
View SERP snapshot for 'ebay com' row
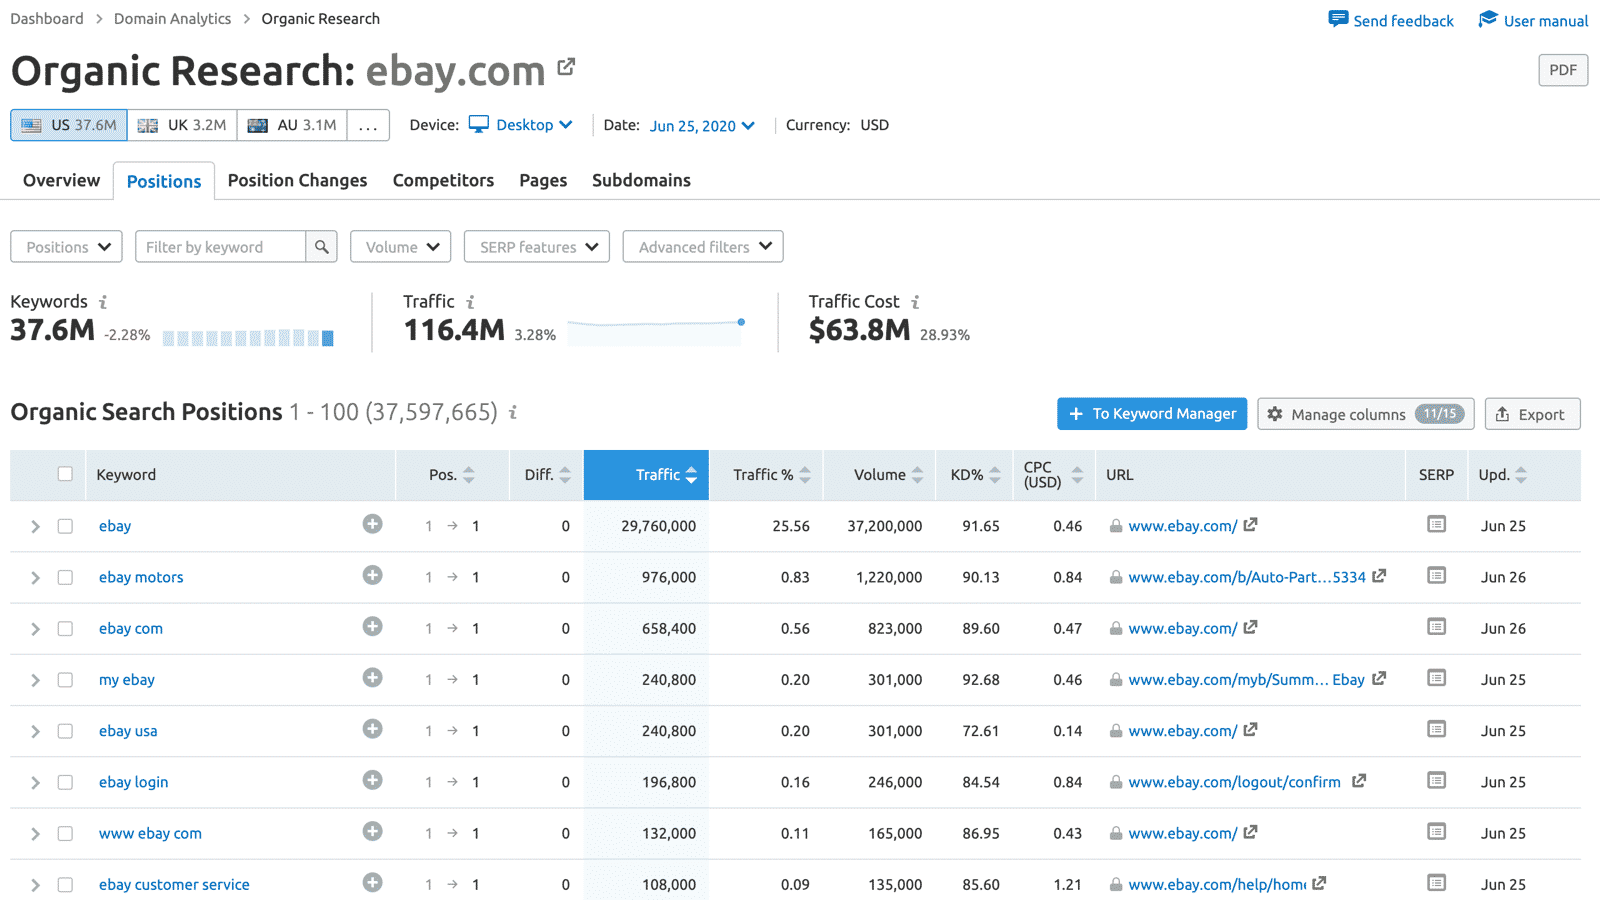1436,627
